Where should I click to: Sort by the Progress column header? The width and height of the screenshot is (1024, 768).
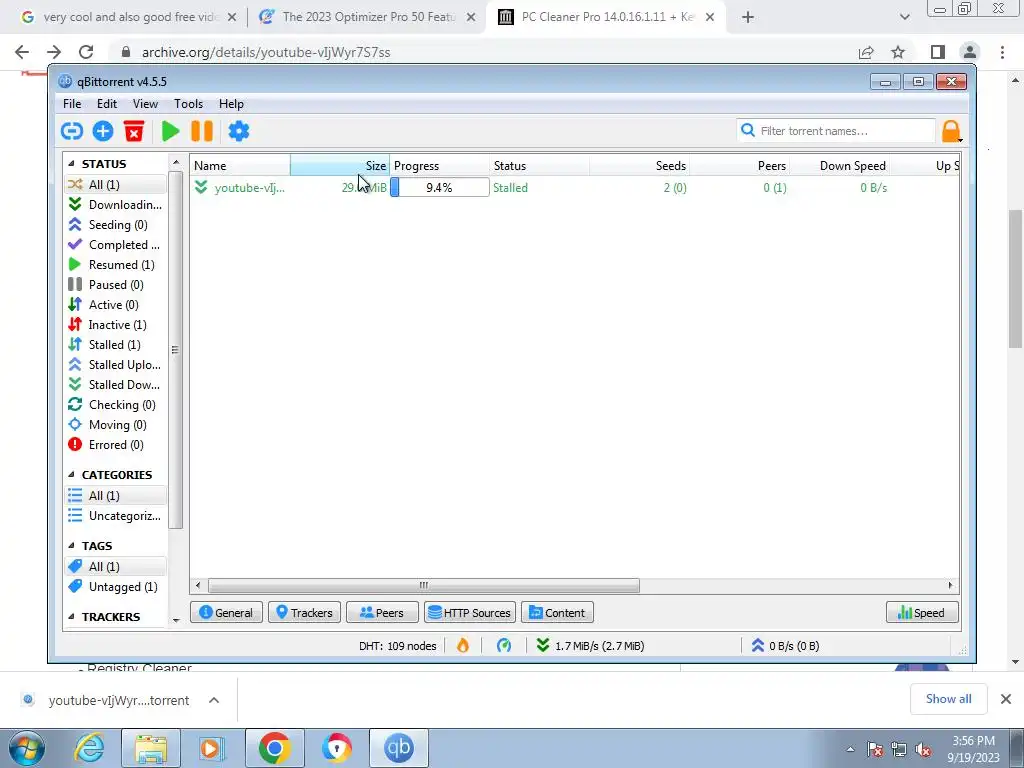pos(440,166)
